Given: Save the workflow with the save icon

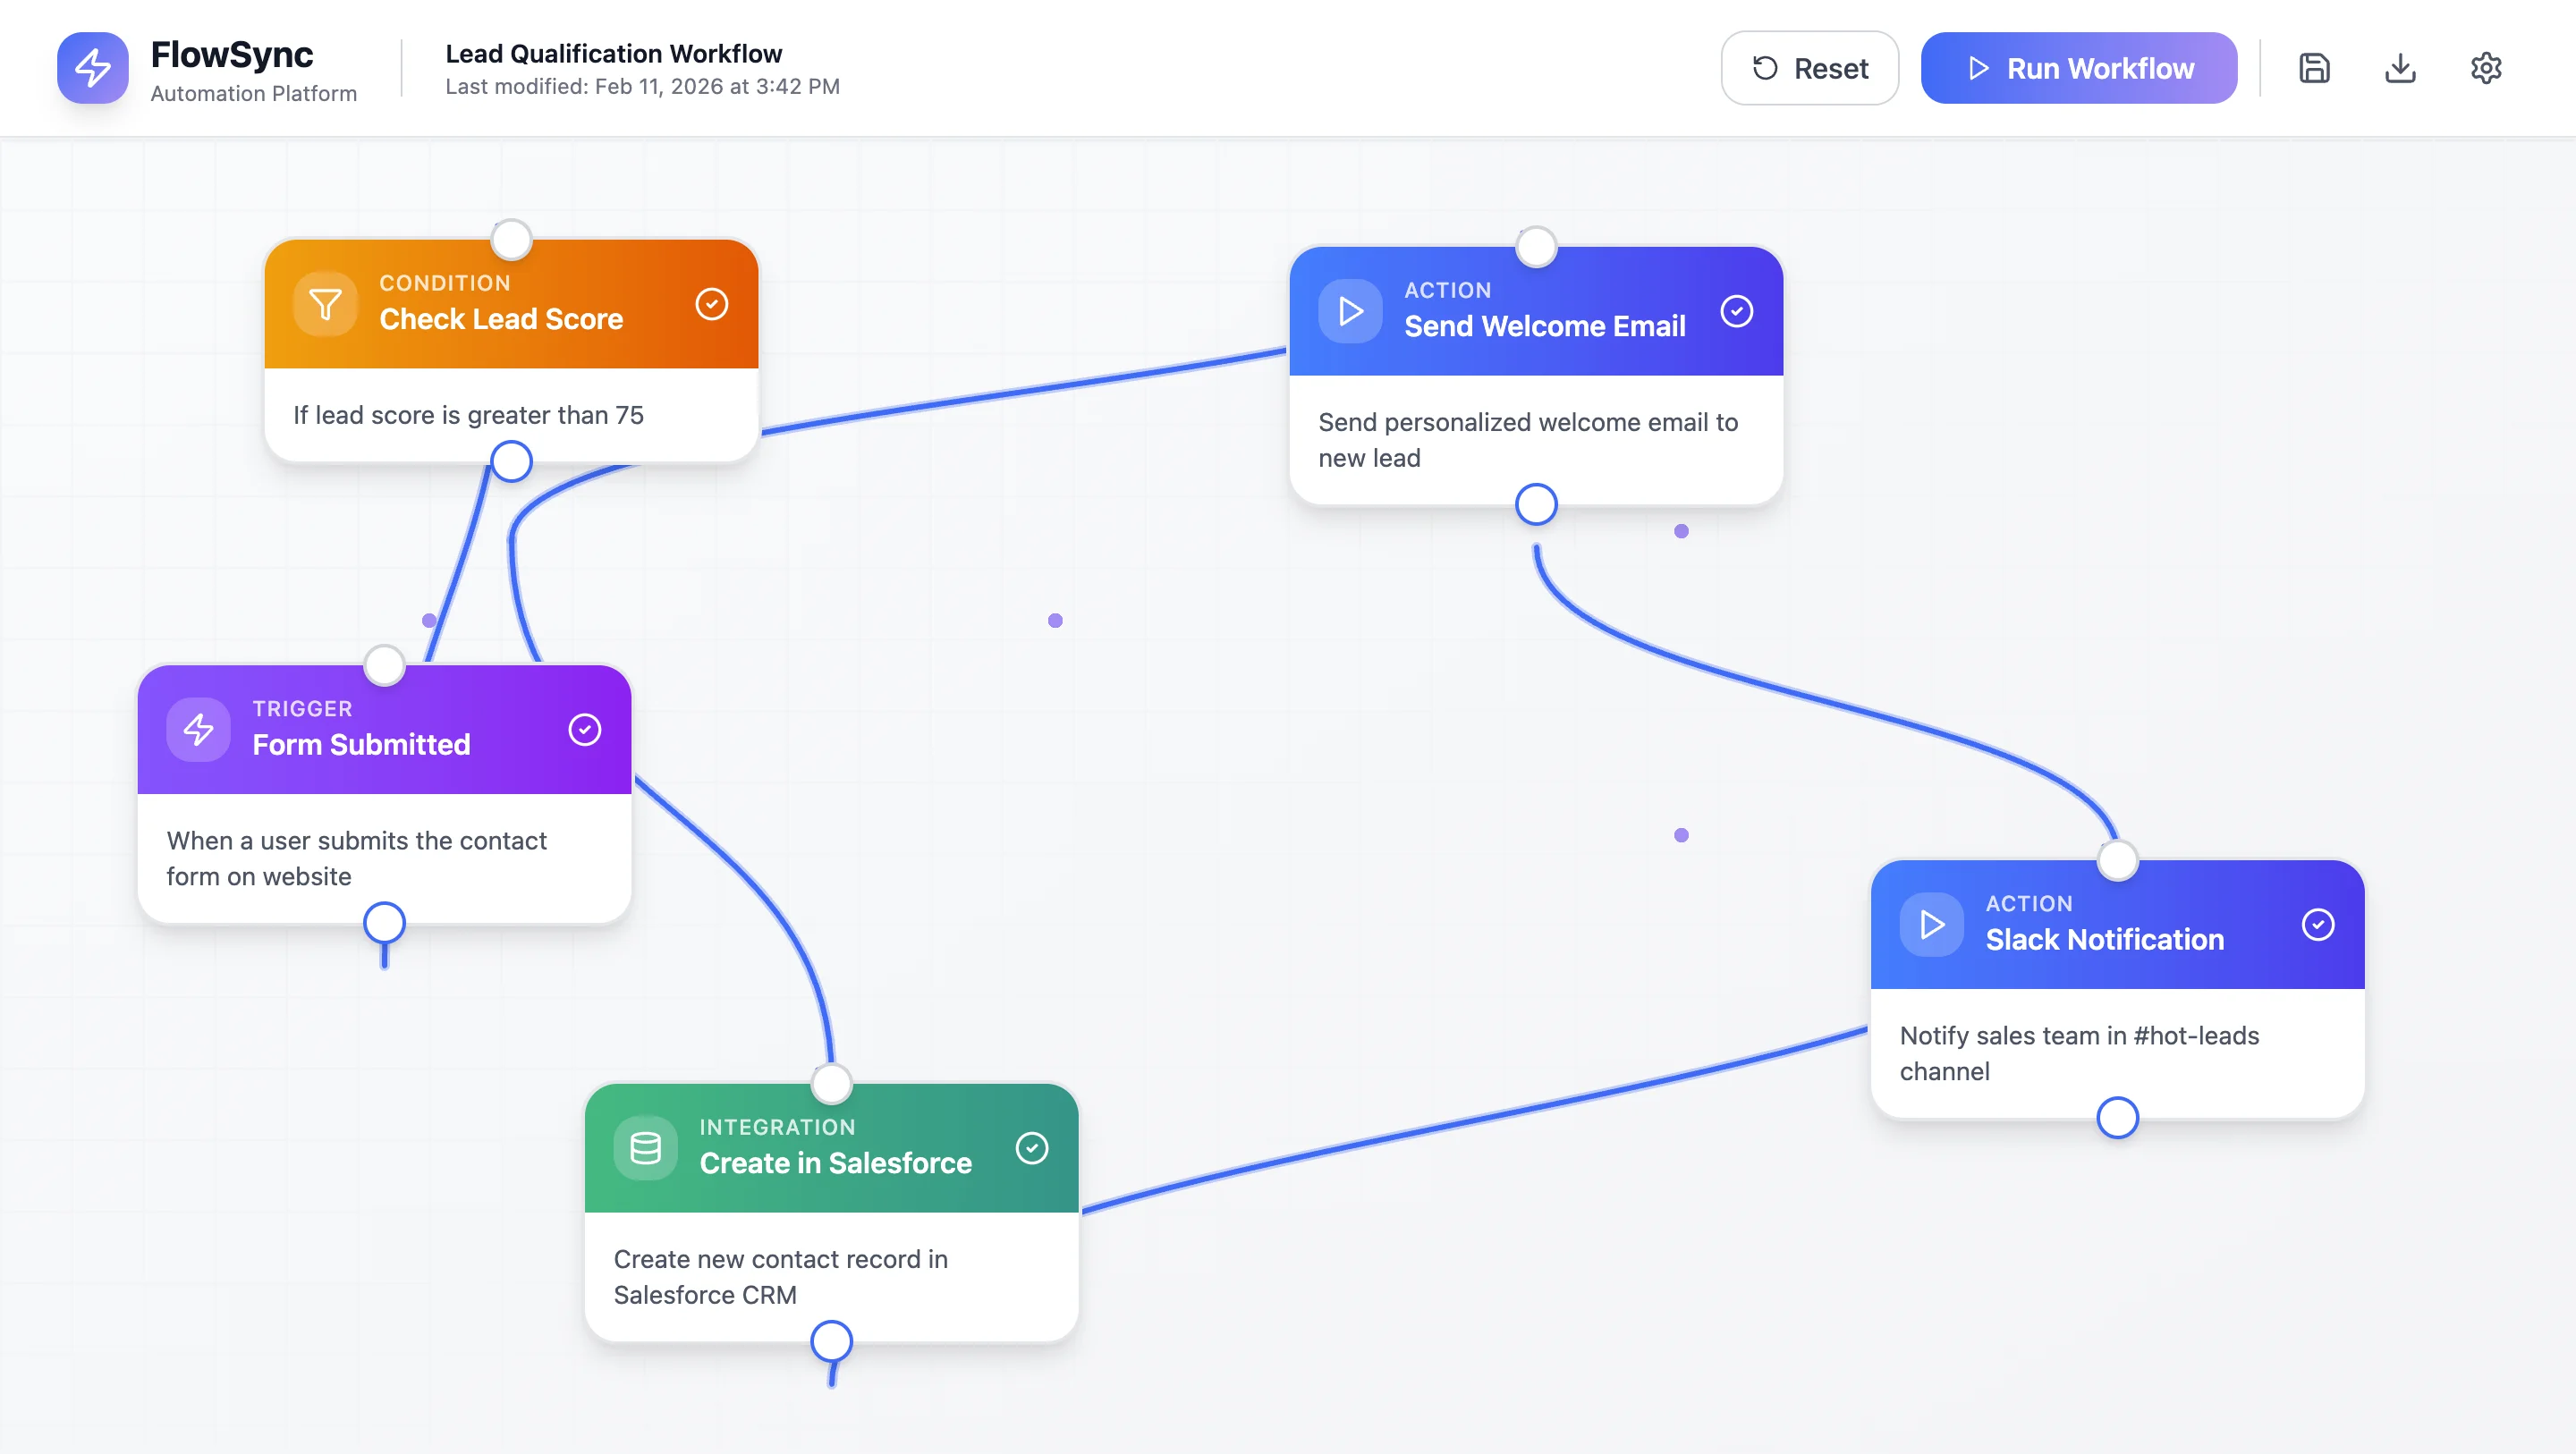Looking at the screenshot, I should (x=2314, y=67).
